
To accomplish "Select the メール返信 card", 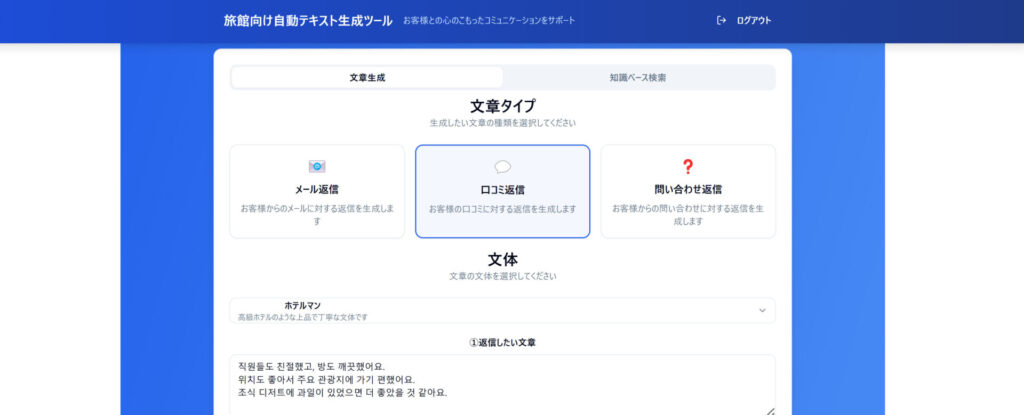I will point(317,191).
